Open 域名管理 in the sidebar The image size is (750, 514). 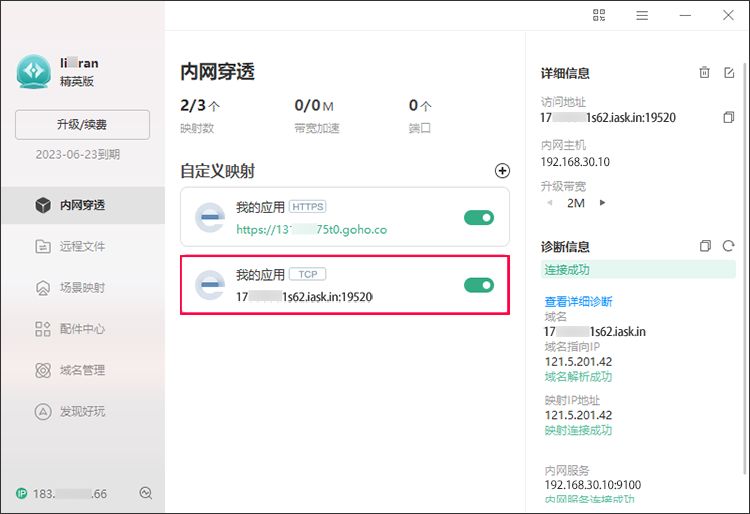pos(83,370)
